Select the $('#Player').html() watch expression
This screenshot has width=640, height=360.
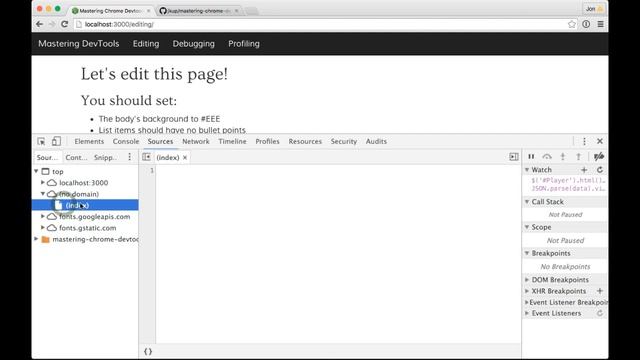tap(568, 180)
